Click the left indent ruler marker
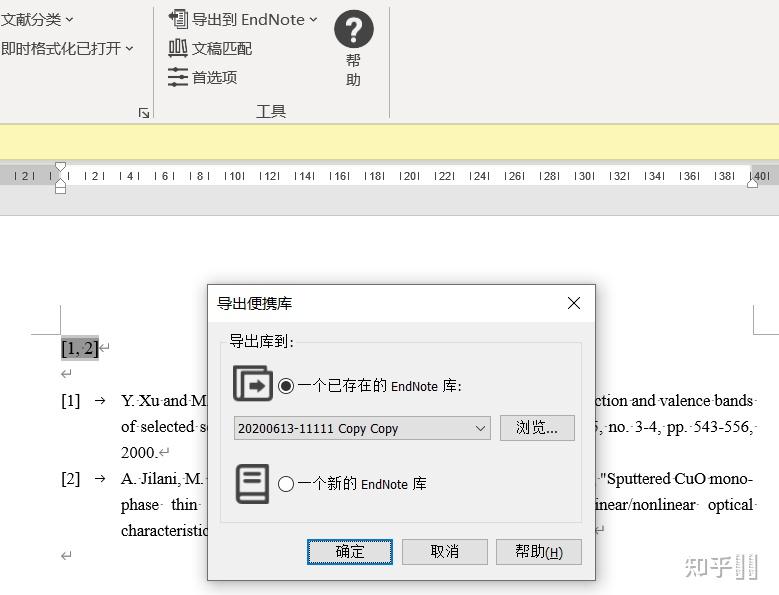This screenshot has width=779, height=595. 60,188
